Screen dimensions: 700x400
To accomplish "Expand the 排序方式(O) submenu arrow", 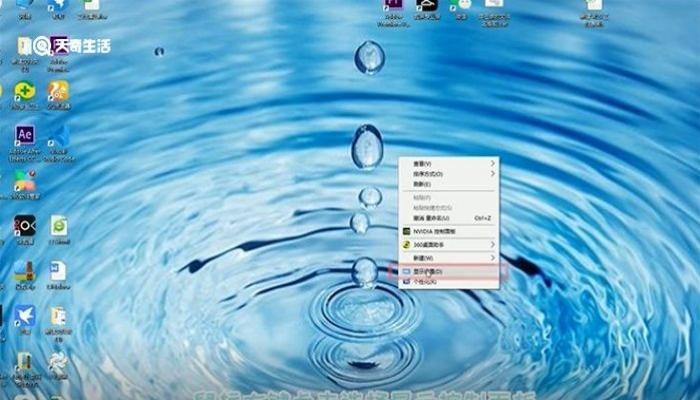I will click(493, 173).
